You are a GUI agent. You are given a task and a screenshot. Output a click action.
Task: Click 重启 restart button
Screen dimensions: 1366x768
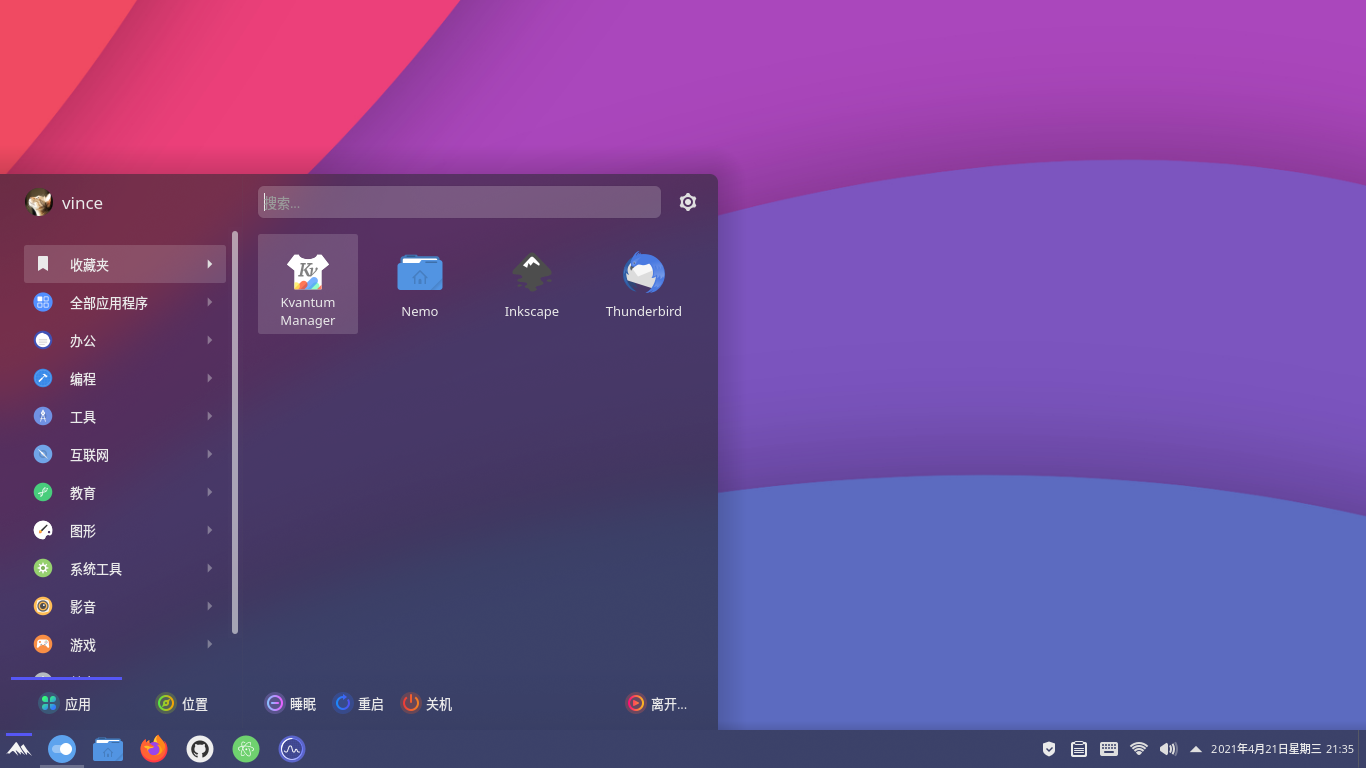point(358,703)
